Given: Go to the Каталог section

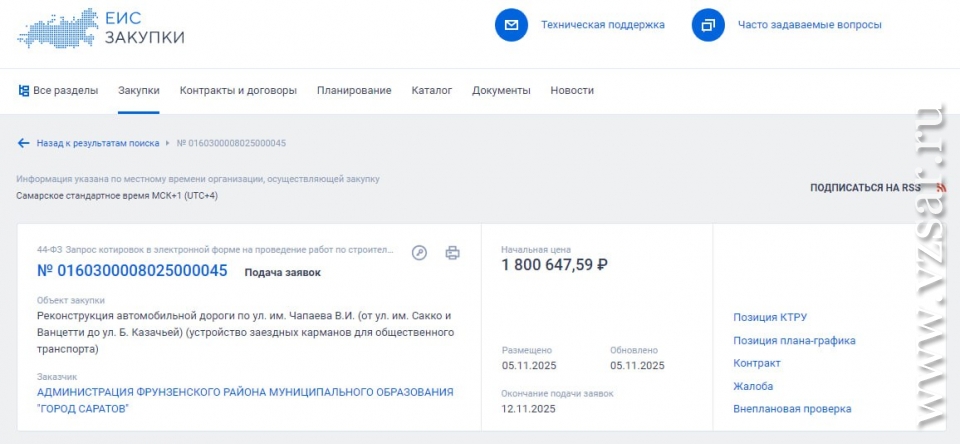Looking at the screenshot, I should pos(431,91).
